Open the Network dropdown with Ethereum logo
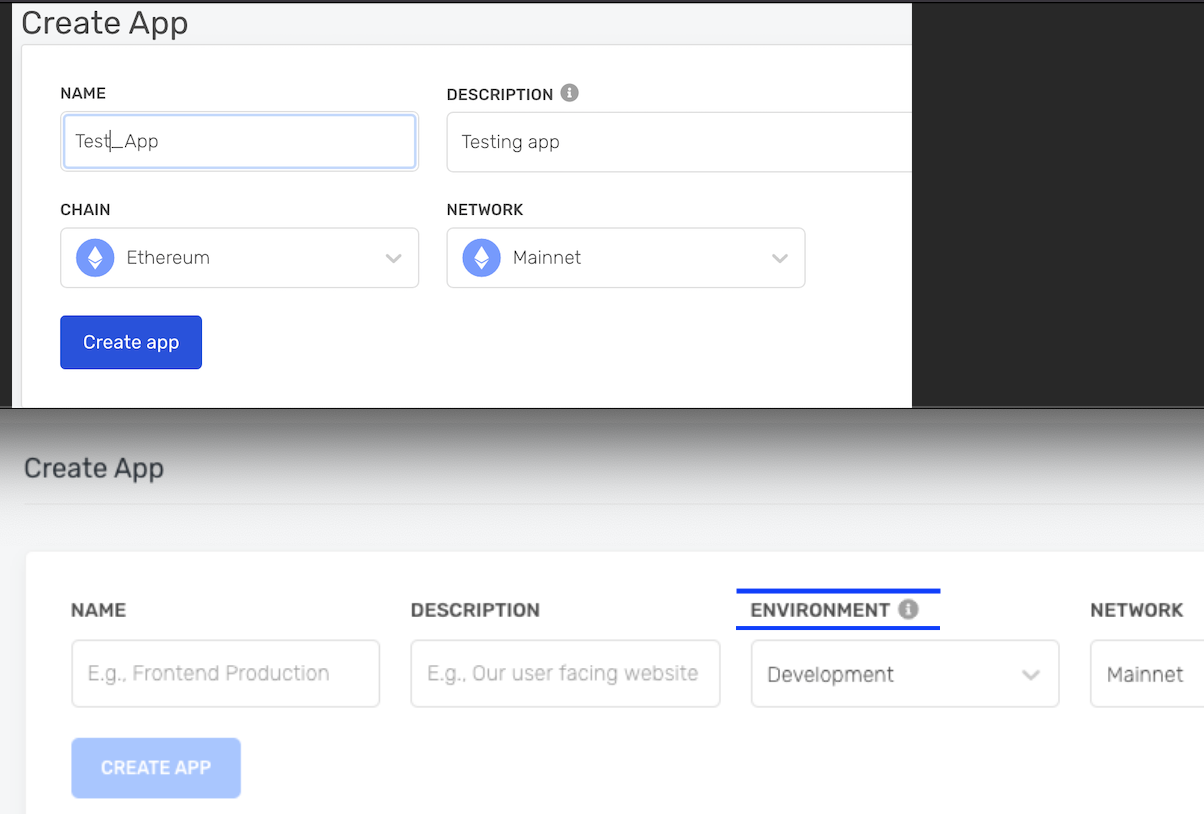Screen dimensions: 1204x814 click(625, 258)
